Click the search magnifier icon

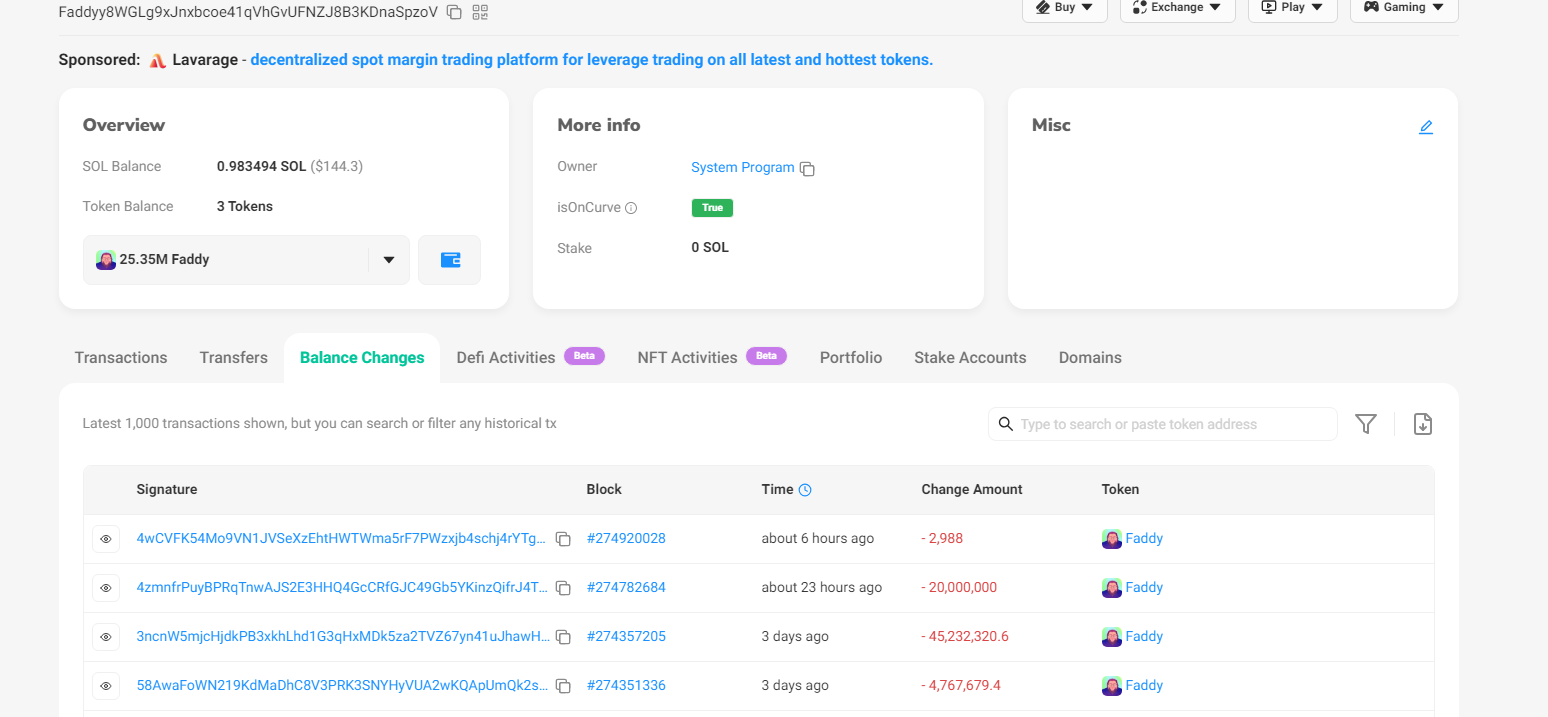[1005, 424]
